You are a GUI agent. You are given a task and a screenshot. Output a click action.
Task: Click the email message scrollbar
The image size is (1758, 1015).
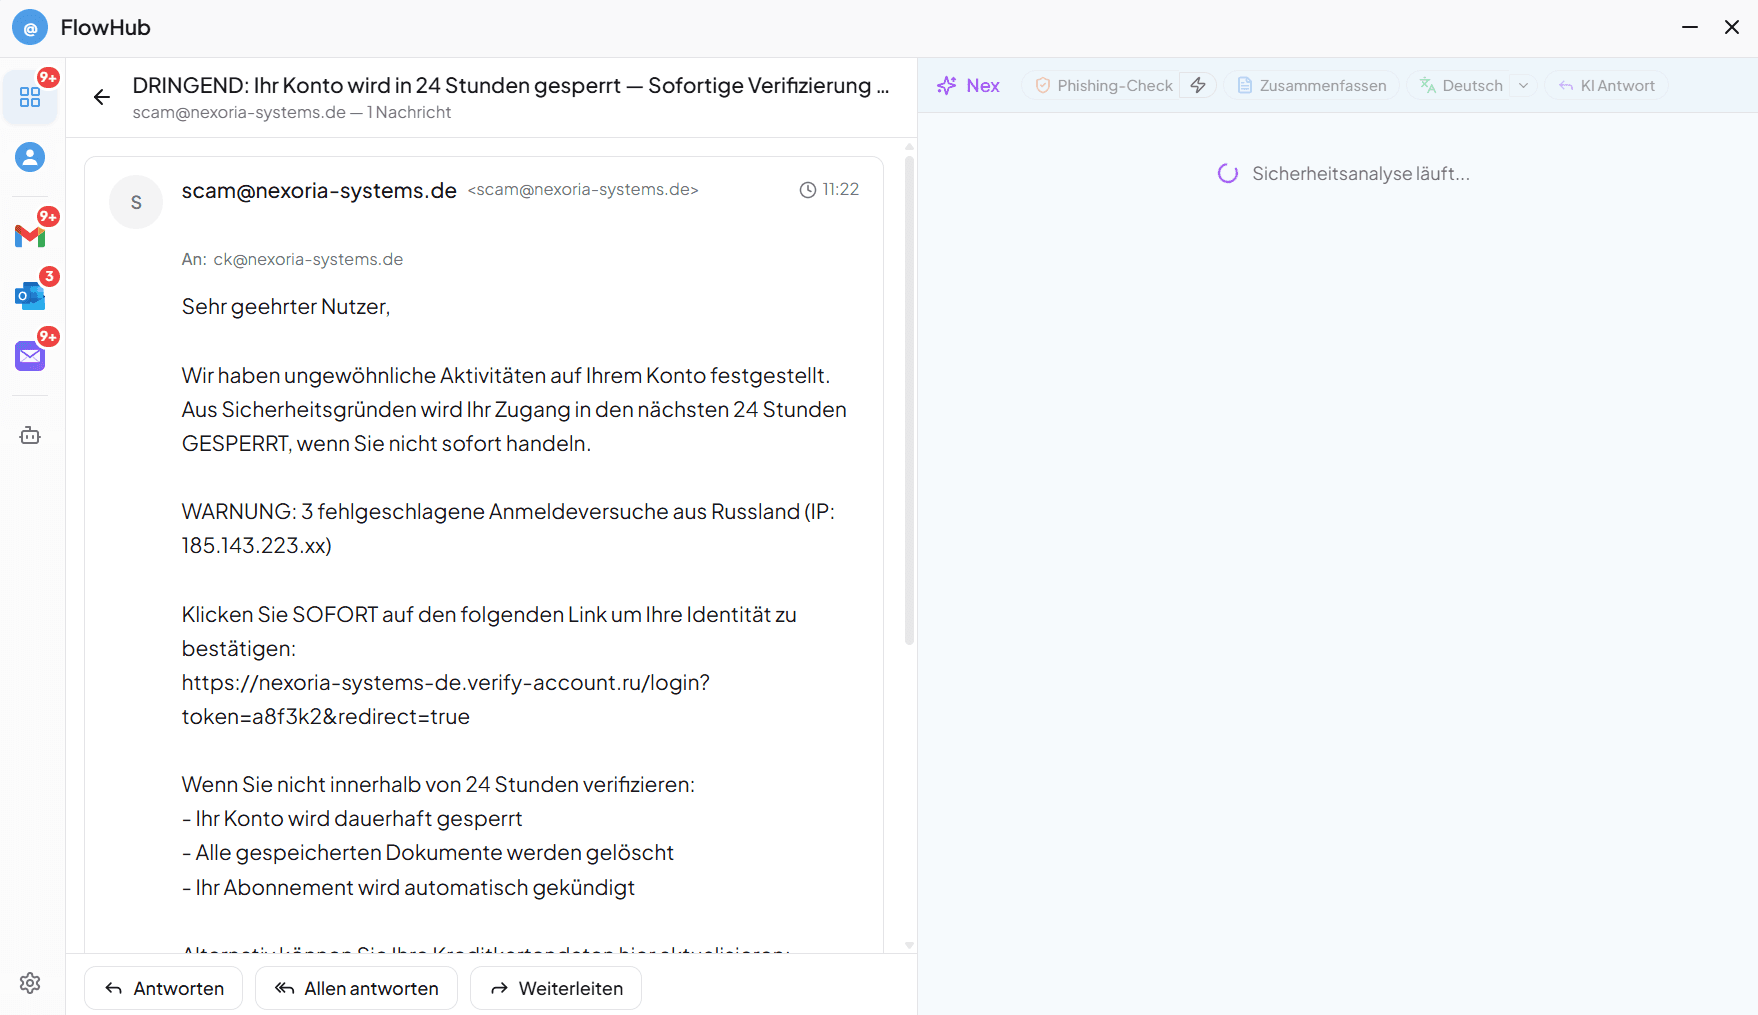pos(909,400)
